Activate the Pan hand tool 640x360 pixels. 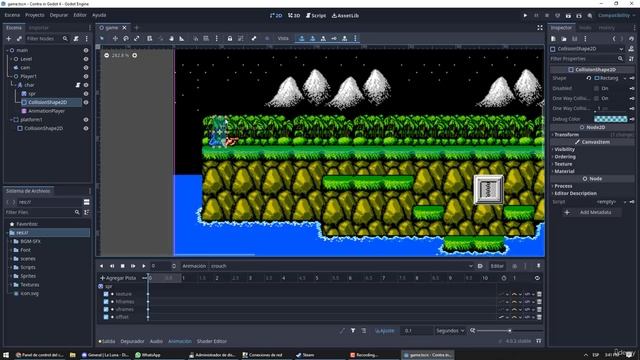point(171,38)
